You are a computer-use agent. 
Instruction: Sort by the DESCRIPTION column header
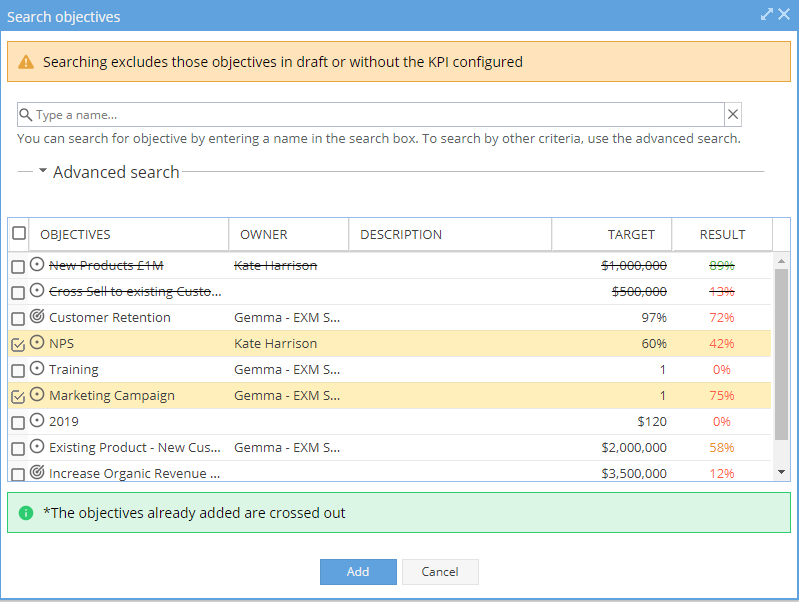pos(450,234)
